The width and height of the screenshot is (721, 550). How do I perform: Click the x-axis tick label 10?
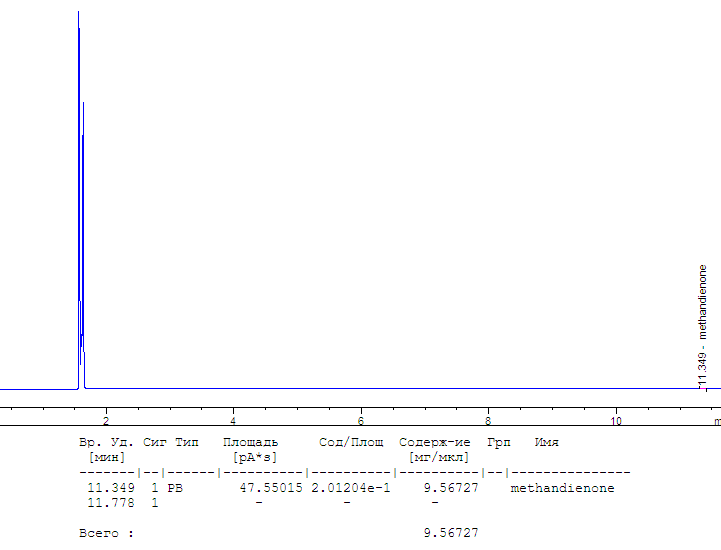coord(616,421)
